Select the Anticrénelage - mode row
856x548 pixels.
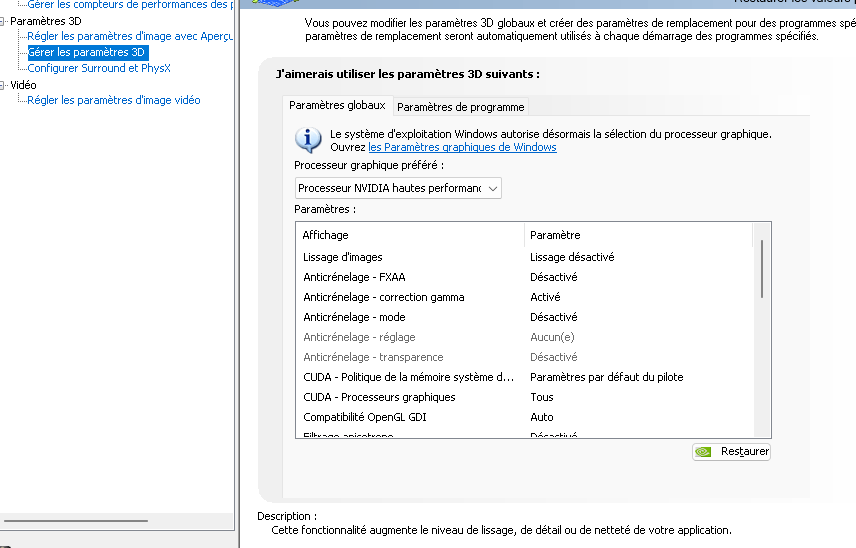524,317
